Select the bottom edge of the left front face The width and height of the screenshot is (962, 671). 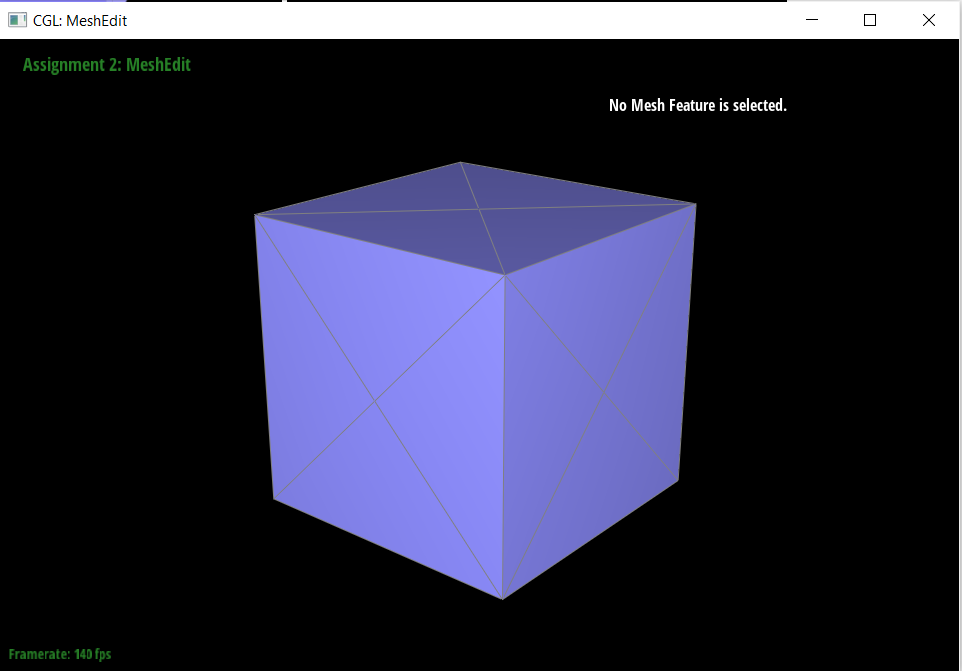pos(388,549)
